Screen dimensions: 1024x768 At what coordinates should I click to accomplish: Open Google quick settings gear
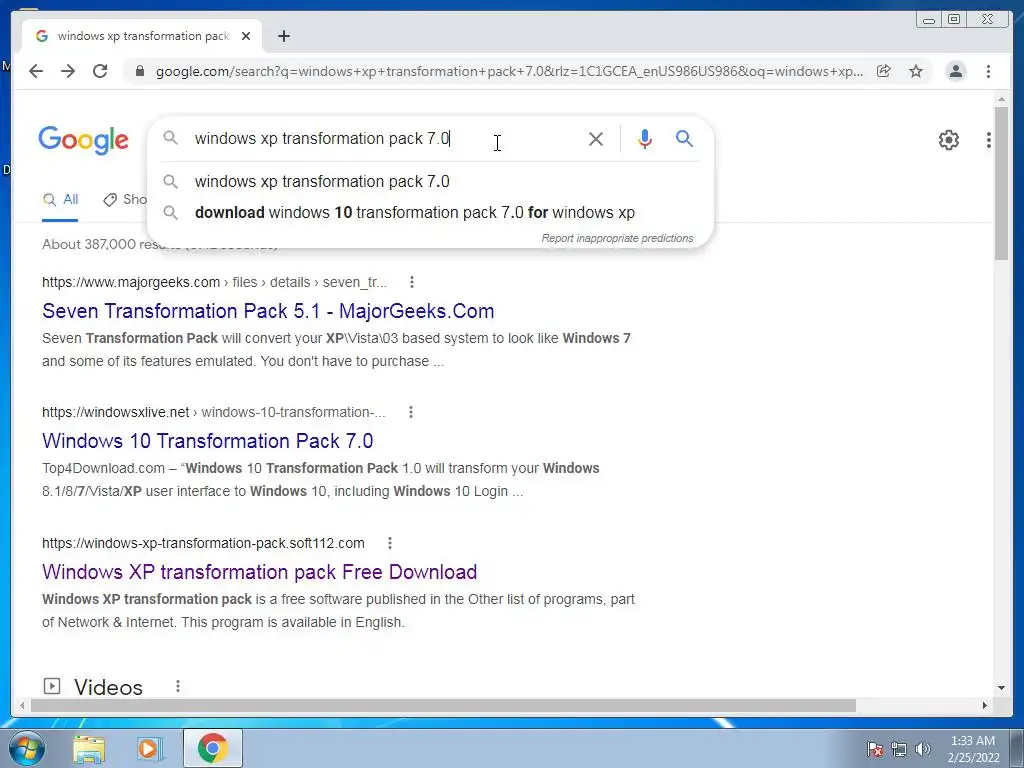click(x=948, y=140)
